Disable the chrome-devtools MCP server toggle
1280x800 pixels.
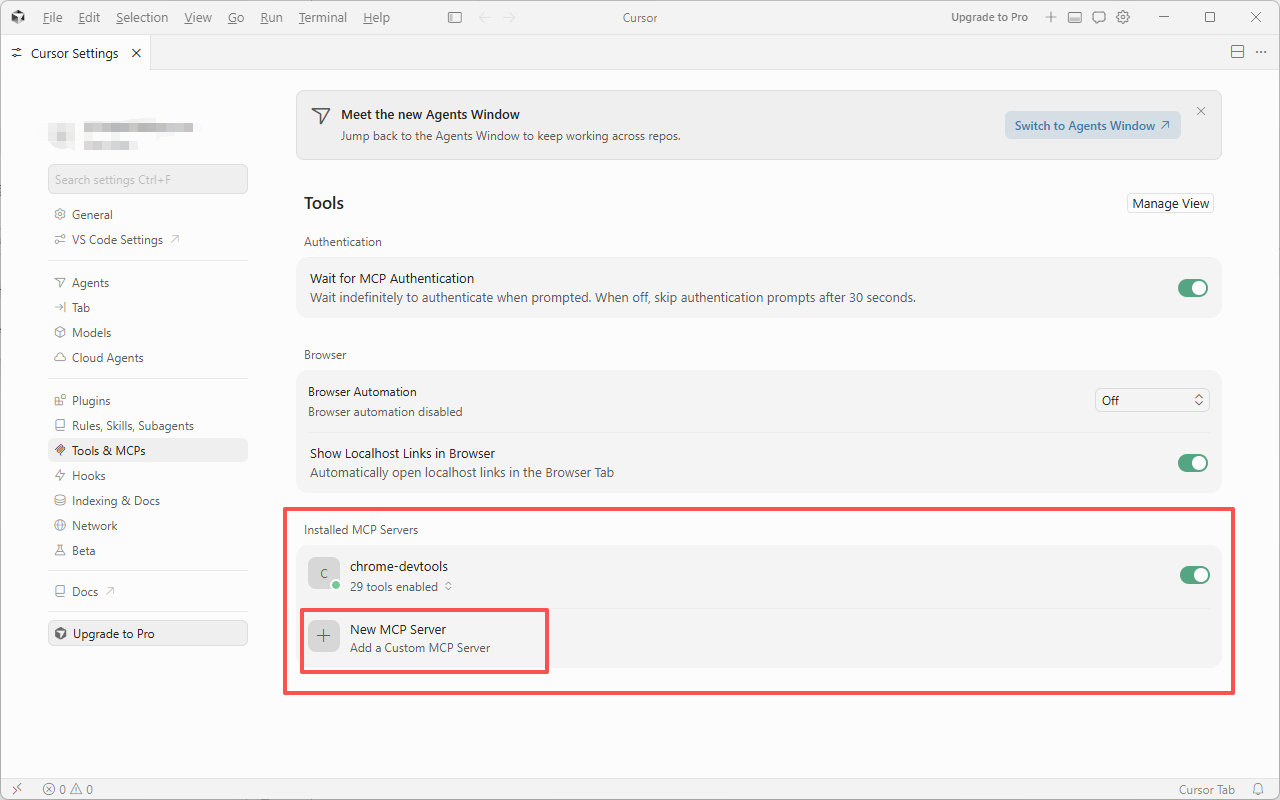pyautogui.click(x=1195, y=575)
